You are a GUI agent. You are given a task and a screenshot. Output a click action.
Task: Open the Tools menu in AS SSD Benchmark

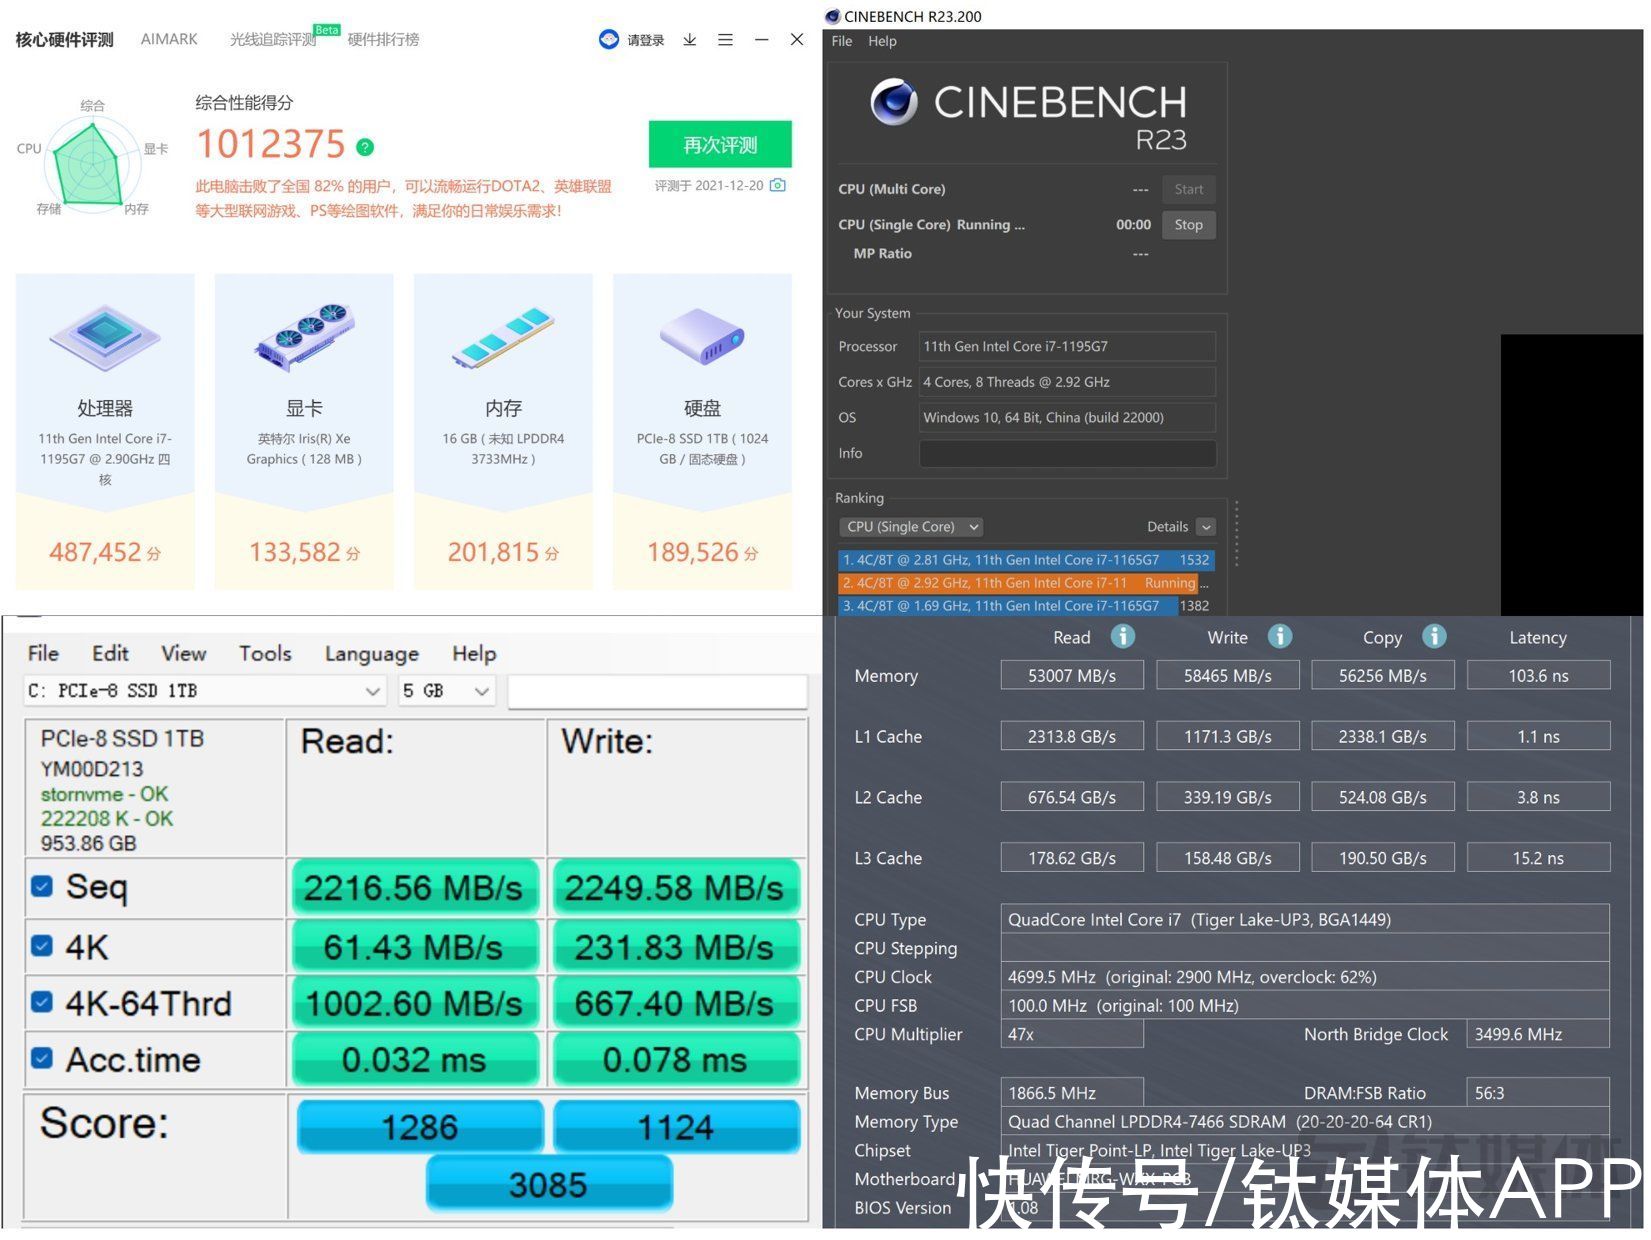click(x=265, y=653)
